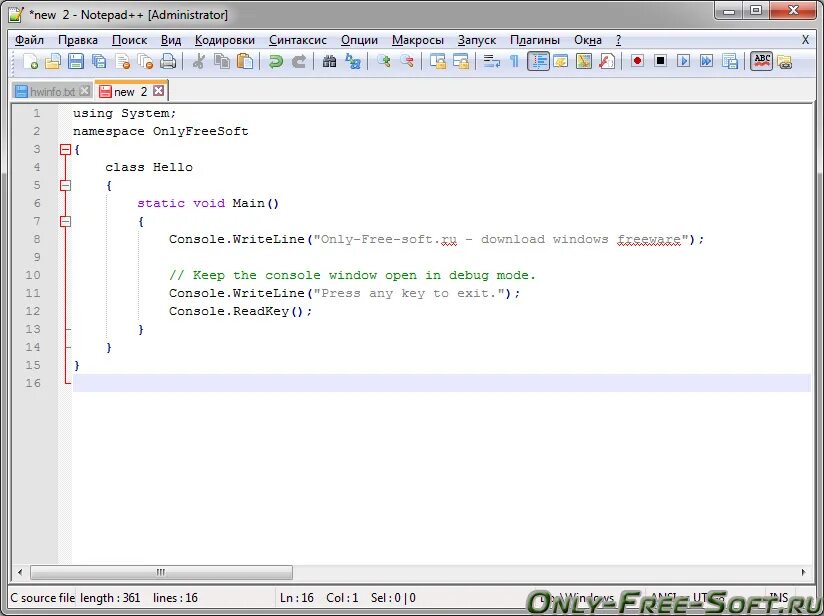824x616 pixels.
Task: Open the function list icon
Action: (x=607, y=61)
